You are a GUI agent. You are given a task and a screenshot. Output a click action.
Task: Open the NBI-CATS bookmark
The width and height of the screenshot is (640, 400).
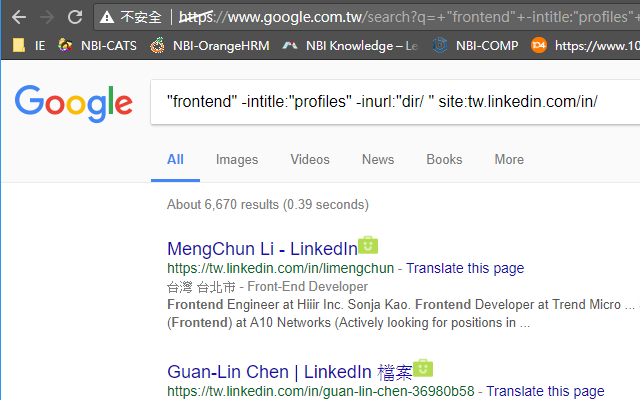[97, 45]
